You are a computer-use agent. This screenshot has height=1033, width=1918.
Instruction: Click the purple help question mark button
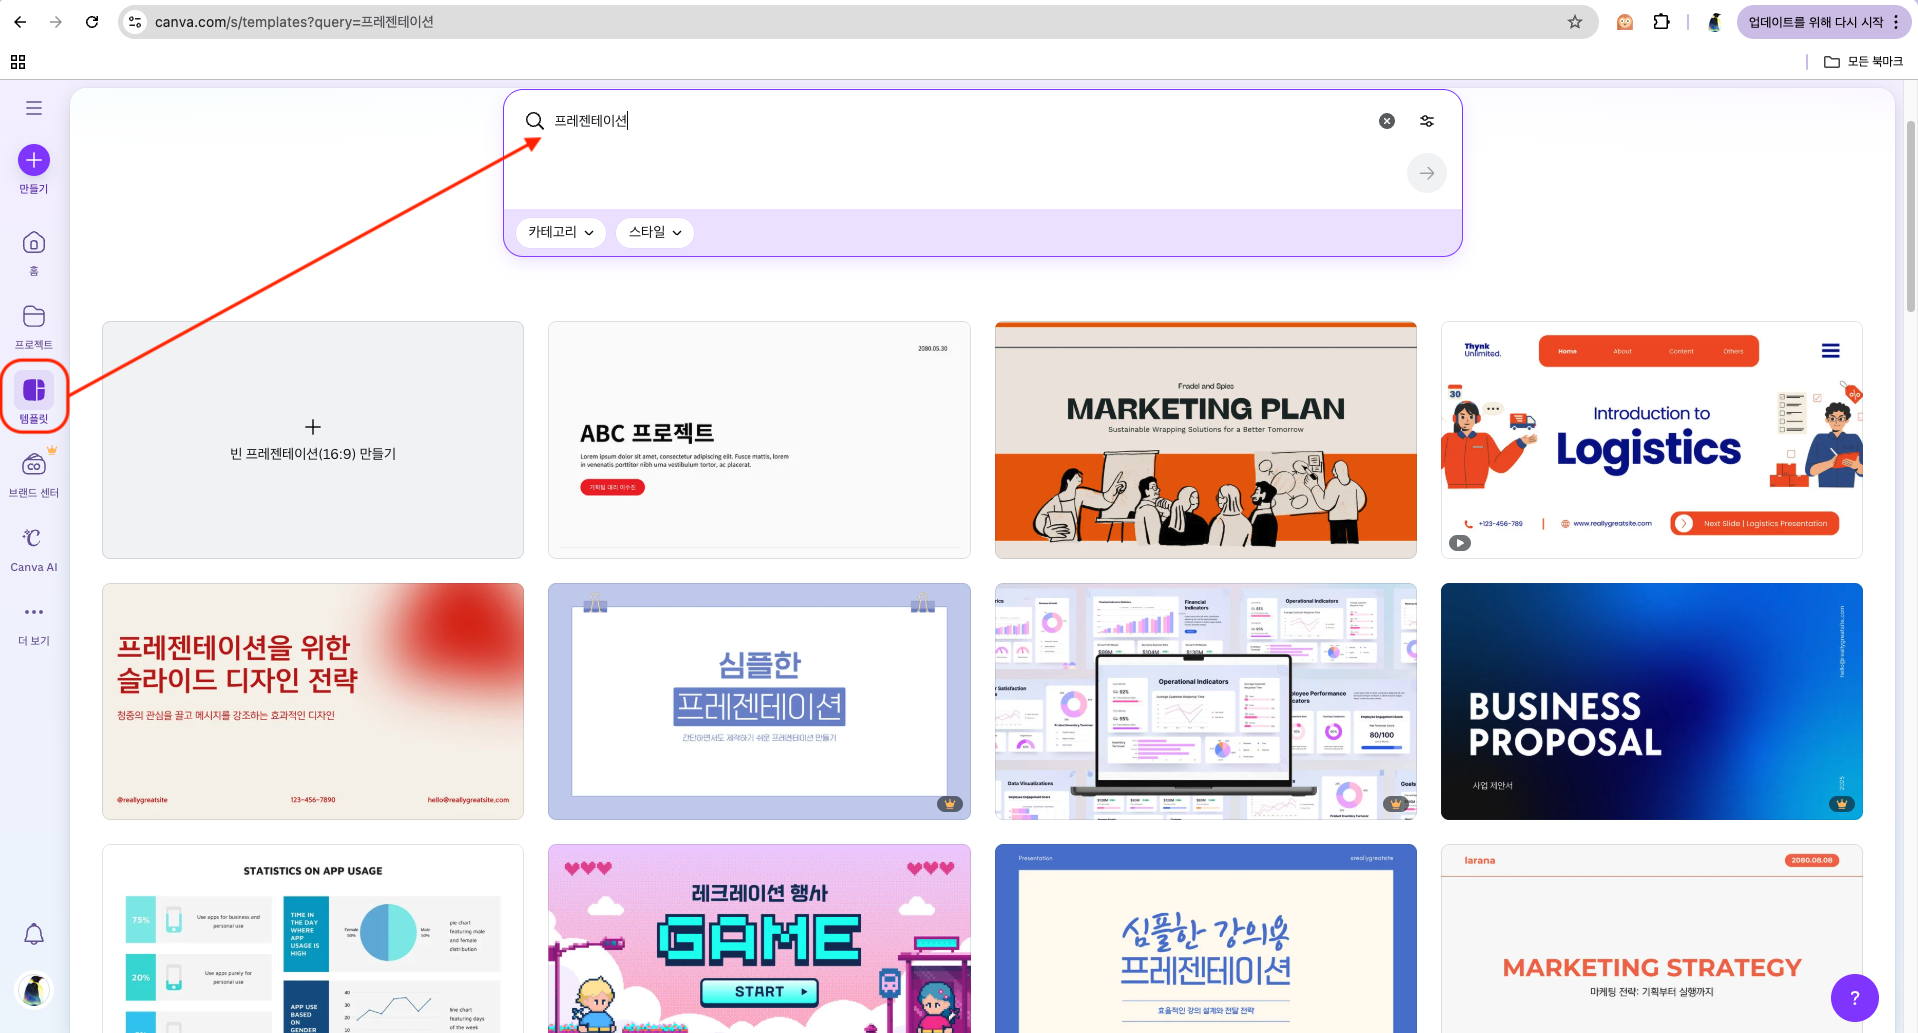(x=1854, y=997)
